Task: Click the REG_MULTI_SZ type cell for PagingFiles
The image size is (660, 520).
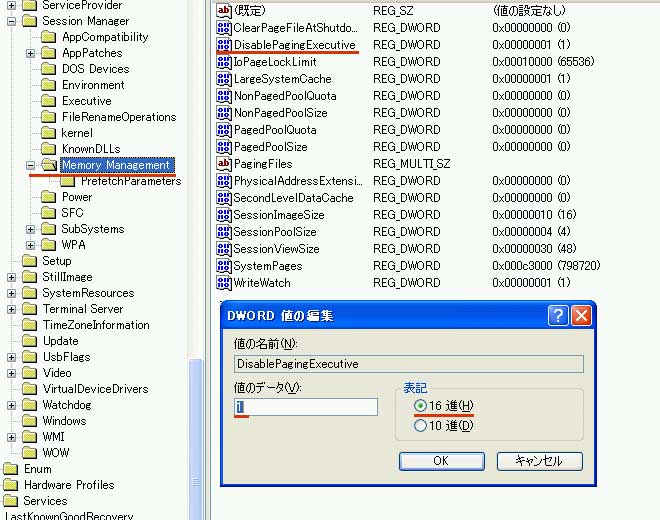Action: click(412, 164)
